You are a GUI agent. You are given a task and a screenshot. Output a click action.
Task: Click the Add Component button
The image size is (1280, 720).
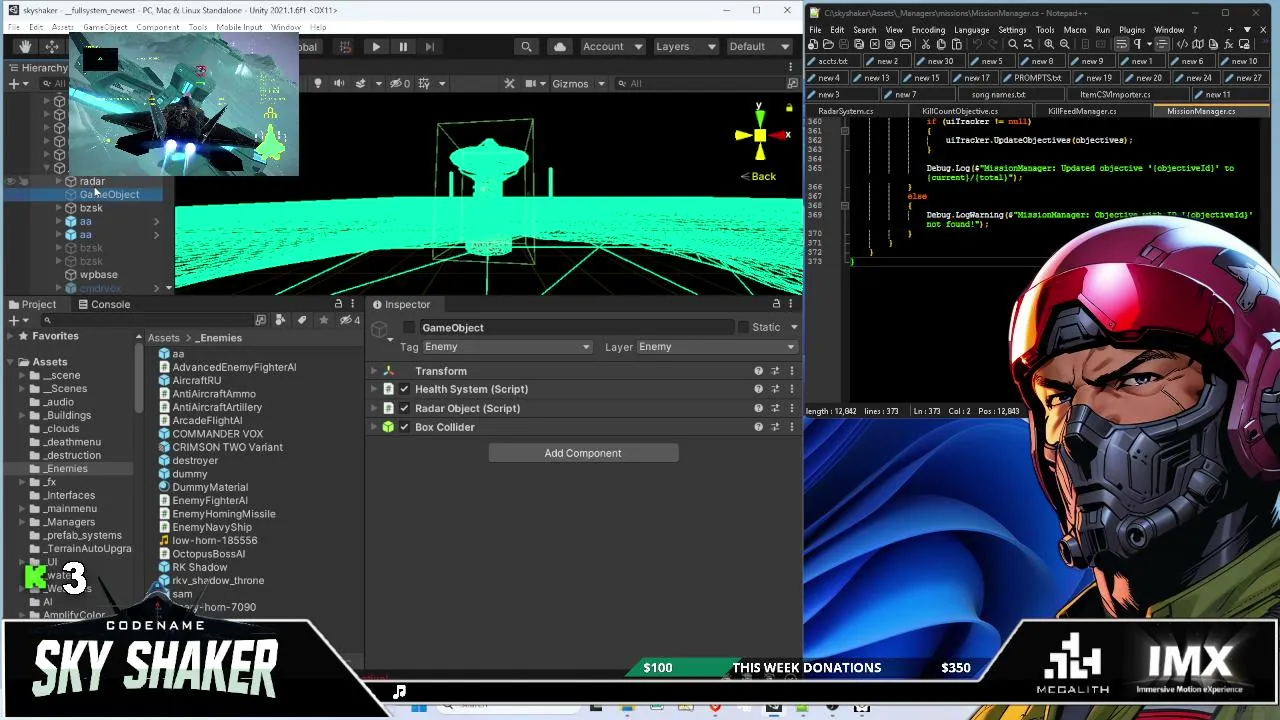[x=583, y=453]
